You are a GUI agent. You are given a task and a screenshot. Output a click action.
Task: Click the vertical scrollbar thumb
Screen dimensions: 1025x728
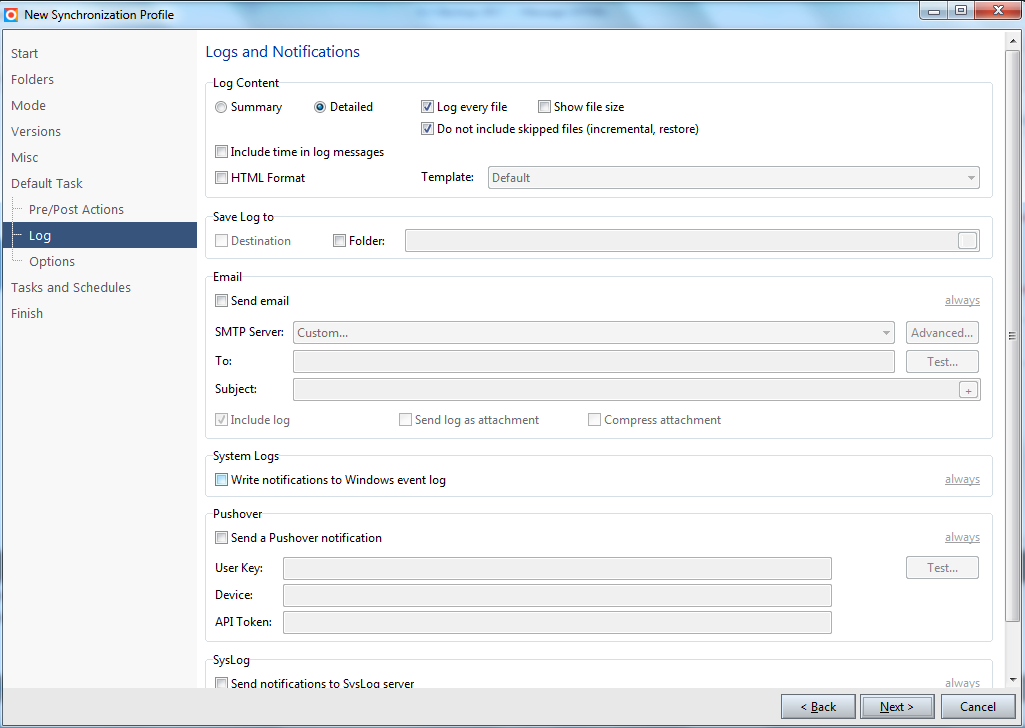click(x=1012, y=336)
